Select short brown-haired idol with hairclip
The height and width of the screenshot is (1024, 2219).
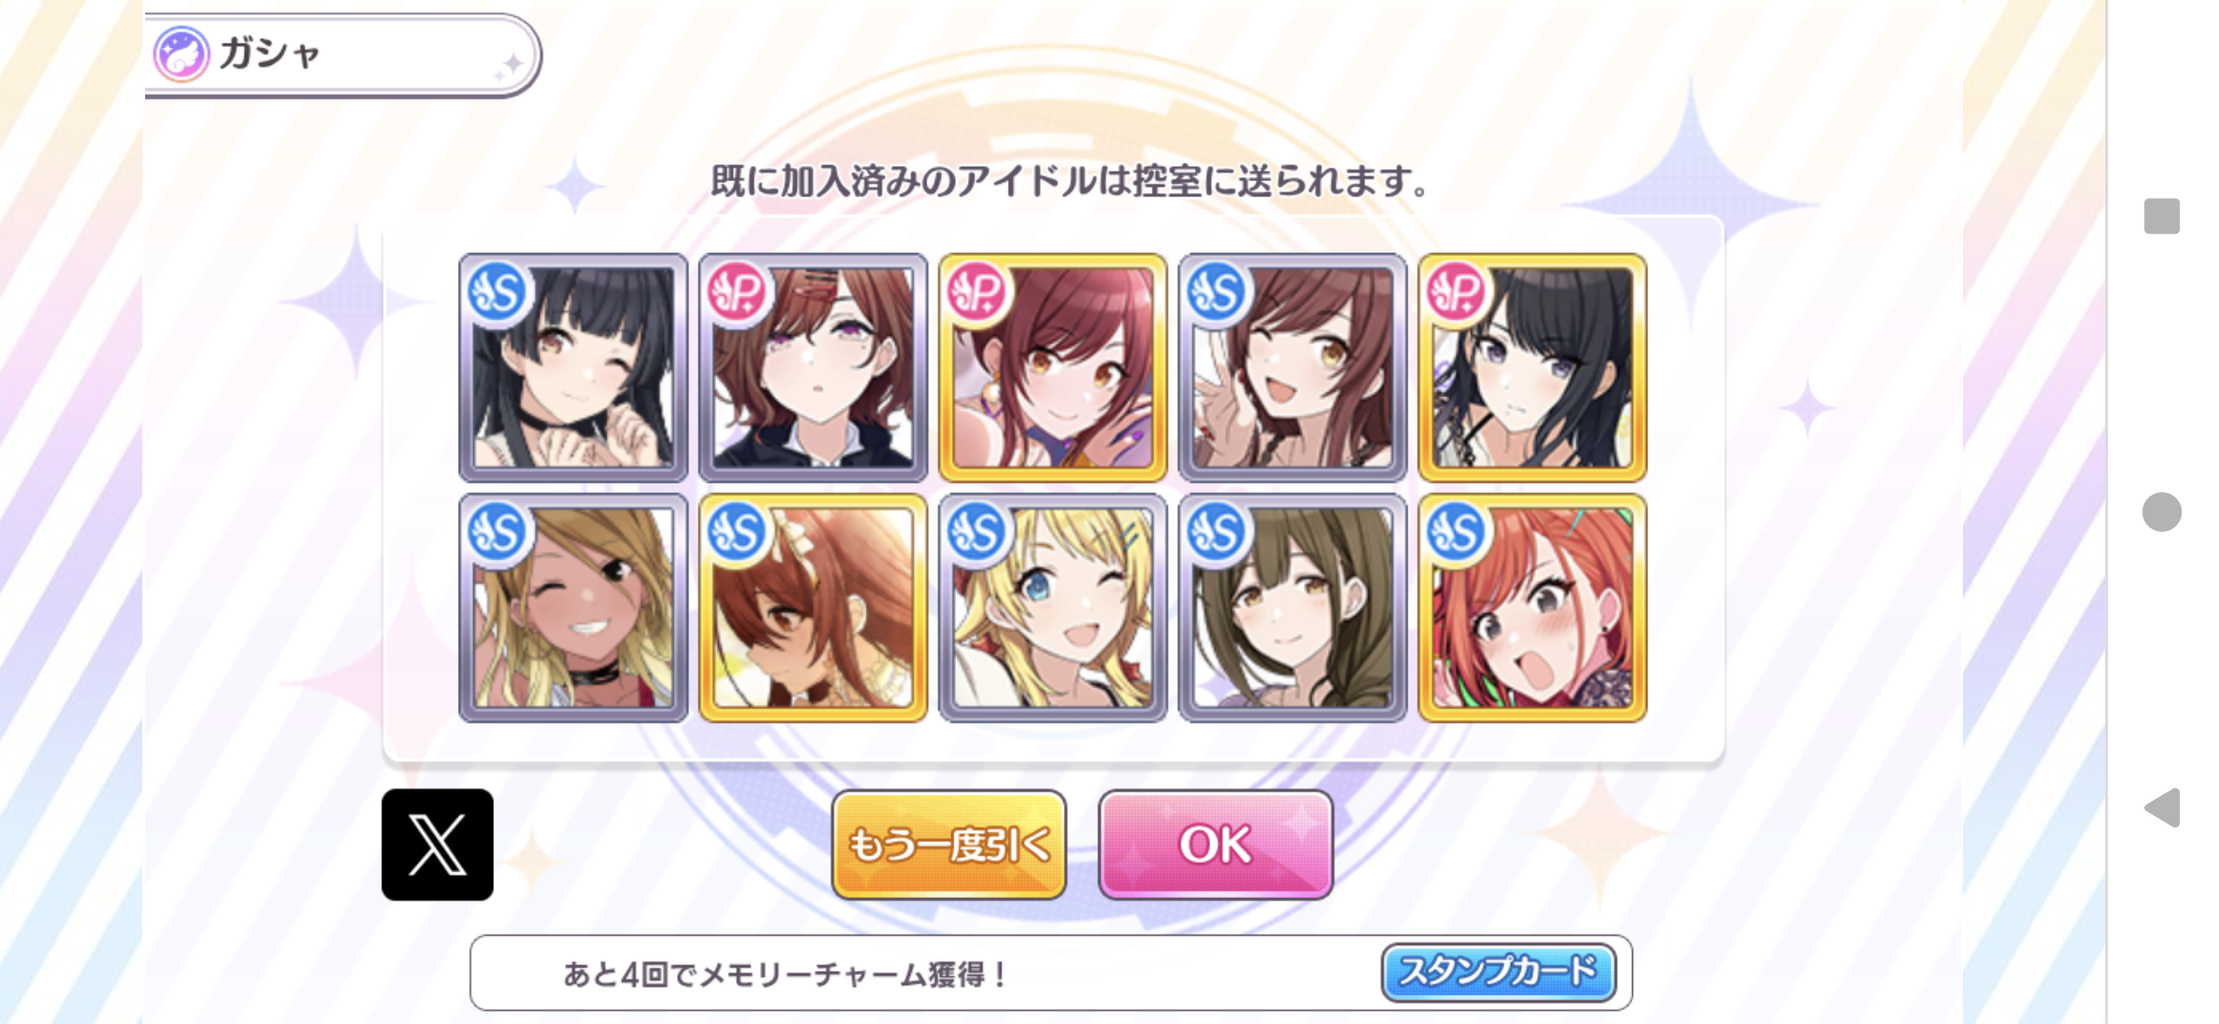click(813, 367)
